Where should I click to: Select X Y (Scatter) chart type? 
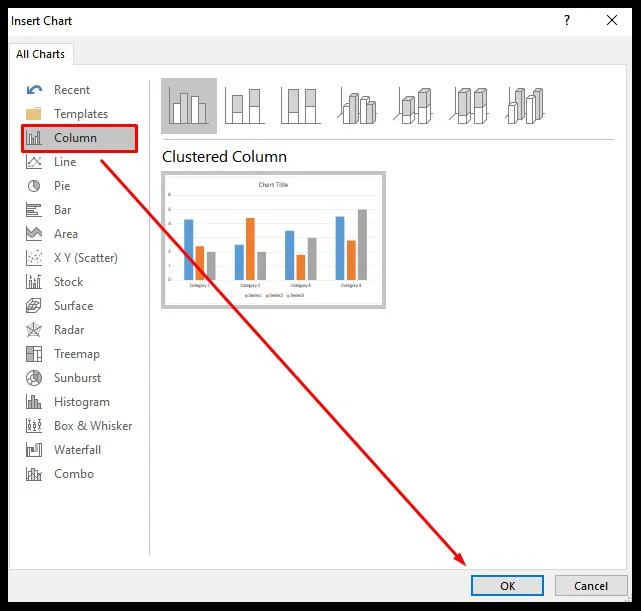[86, 258]
